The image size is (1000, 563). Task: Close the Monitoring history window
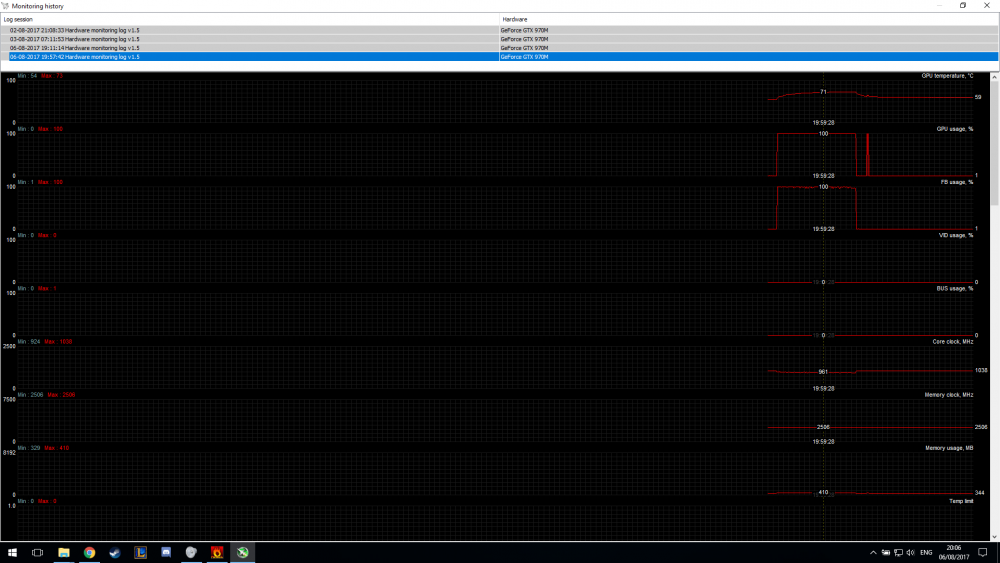click(x=987, y=6)
